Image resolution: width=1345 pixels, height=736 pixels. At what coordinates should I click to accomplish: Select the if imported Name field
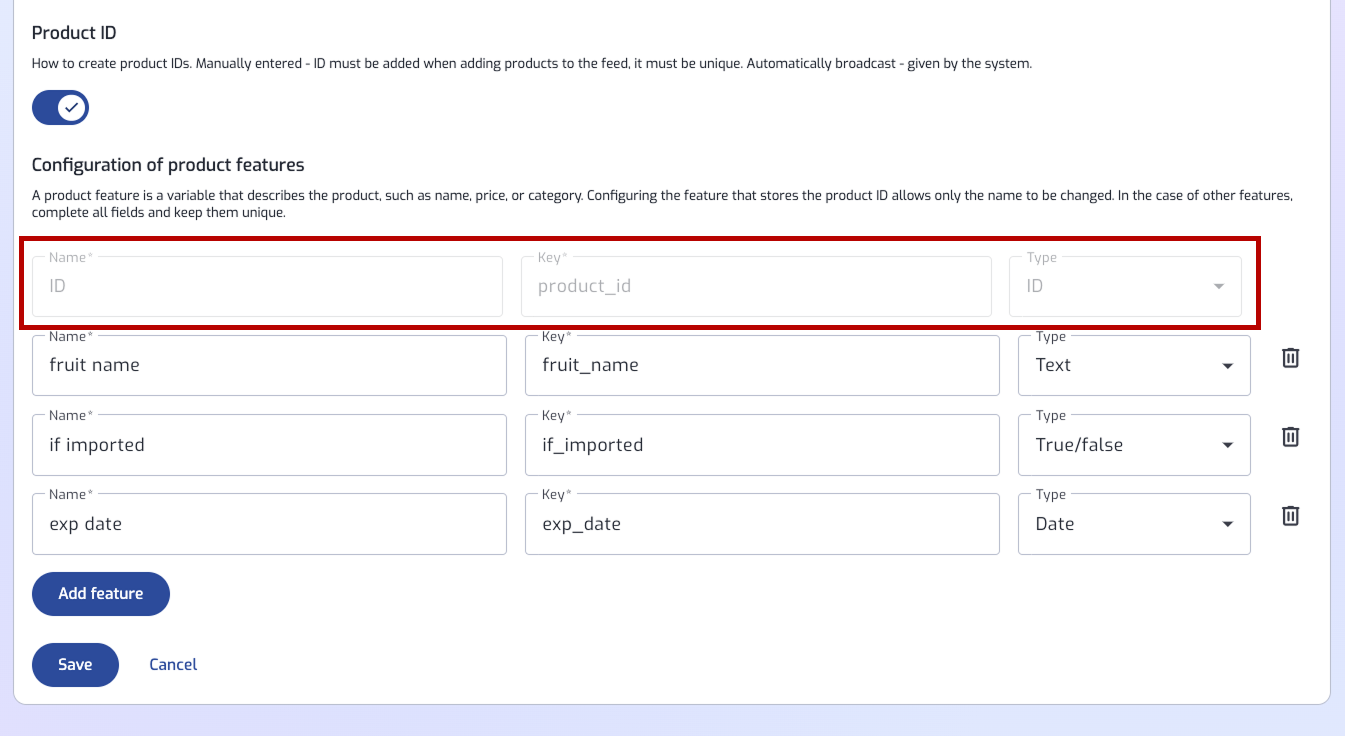point(270,444)
